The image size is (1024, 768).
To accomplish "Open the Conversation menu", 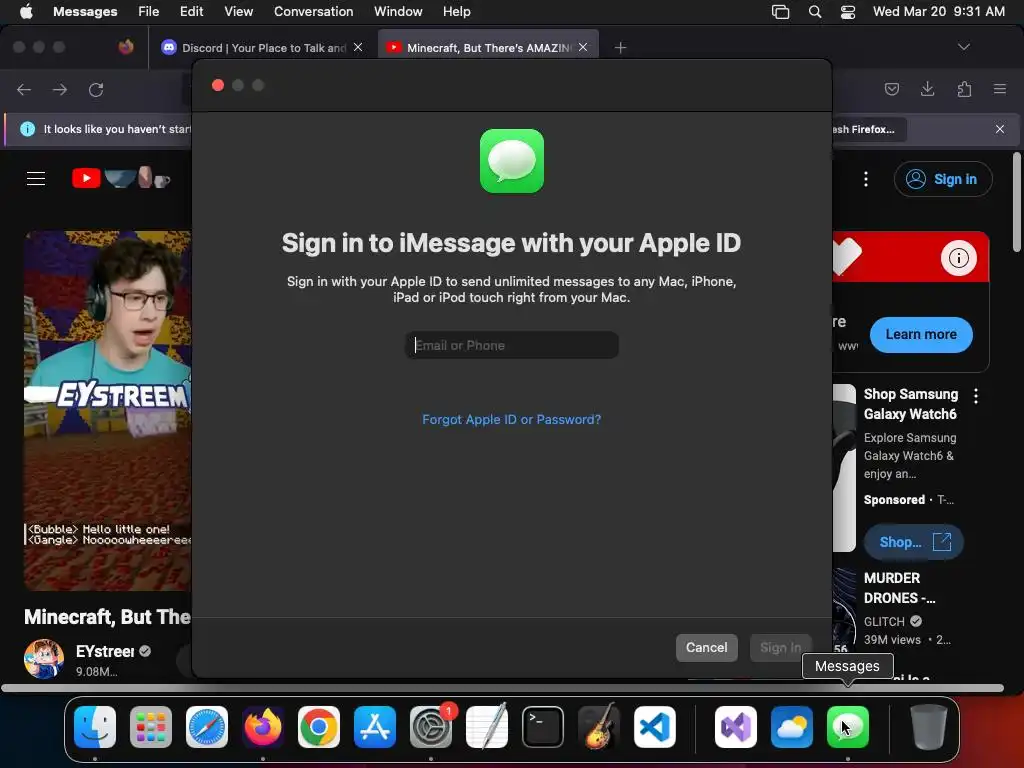I will click(x=313, y=11).
